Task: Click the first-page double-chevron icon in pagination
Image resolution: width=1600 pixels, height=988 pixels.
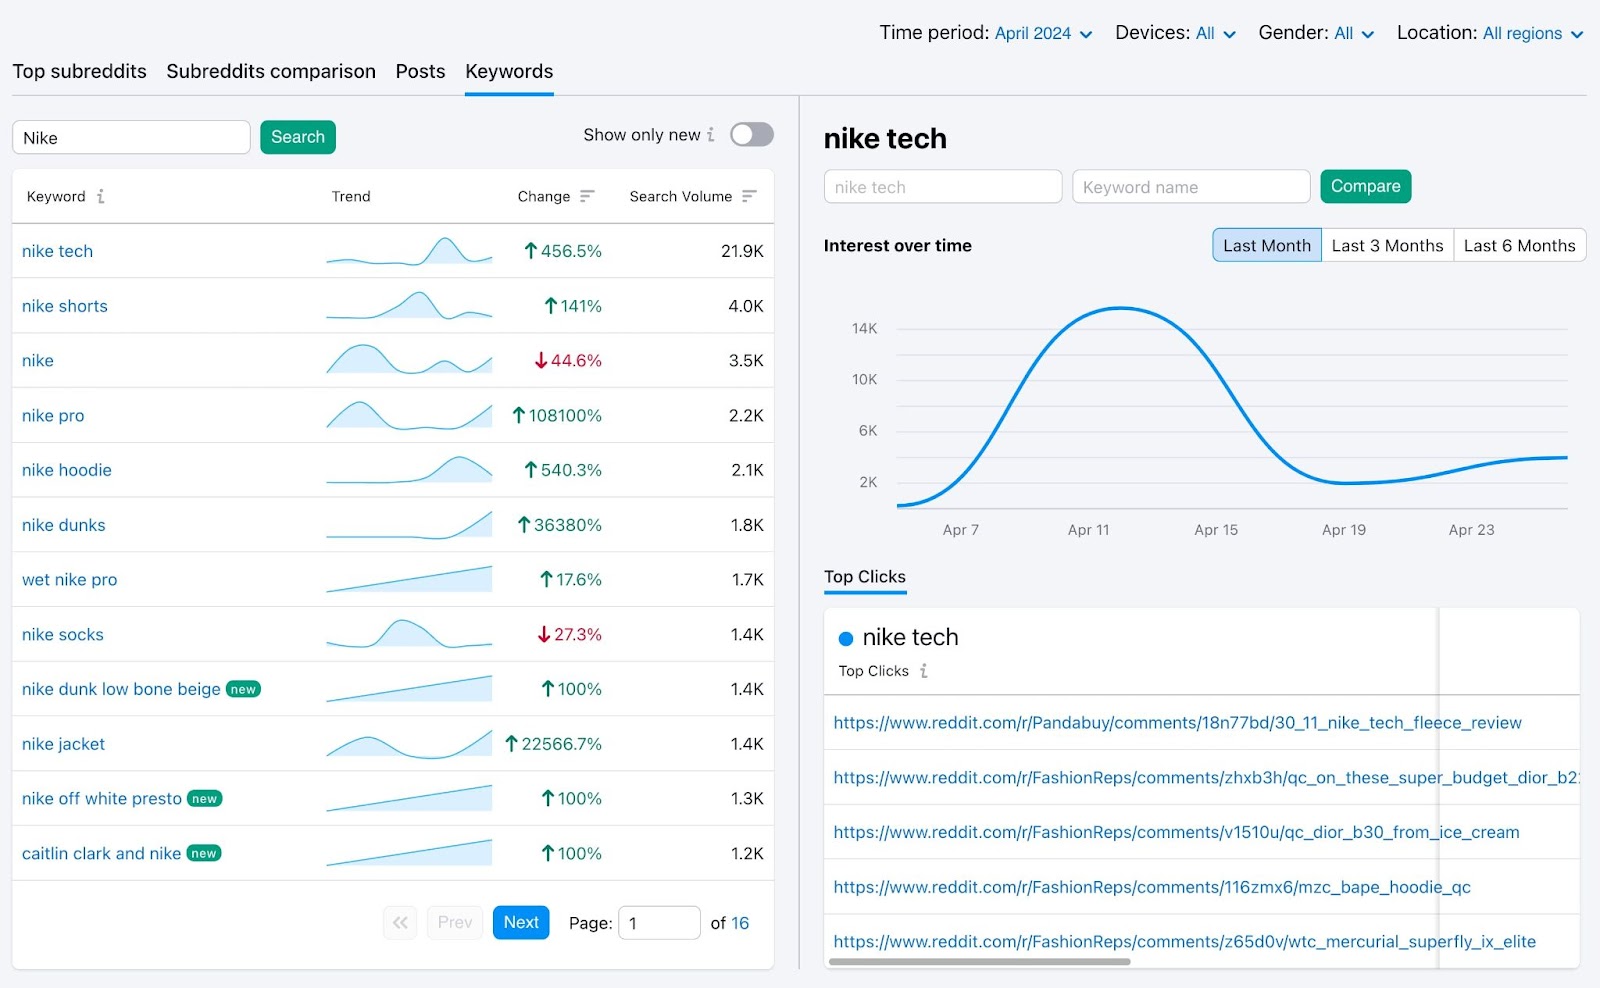Action: [x=400, y=922]
